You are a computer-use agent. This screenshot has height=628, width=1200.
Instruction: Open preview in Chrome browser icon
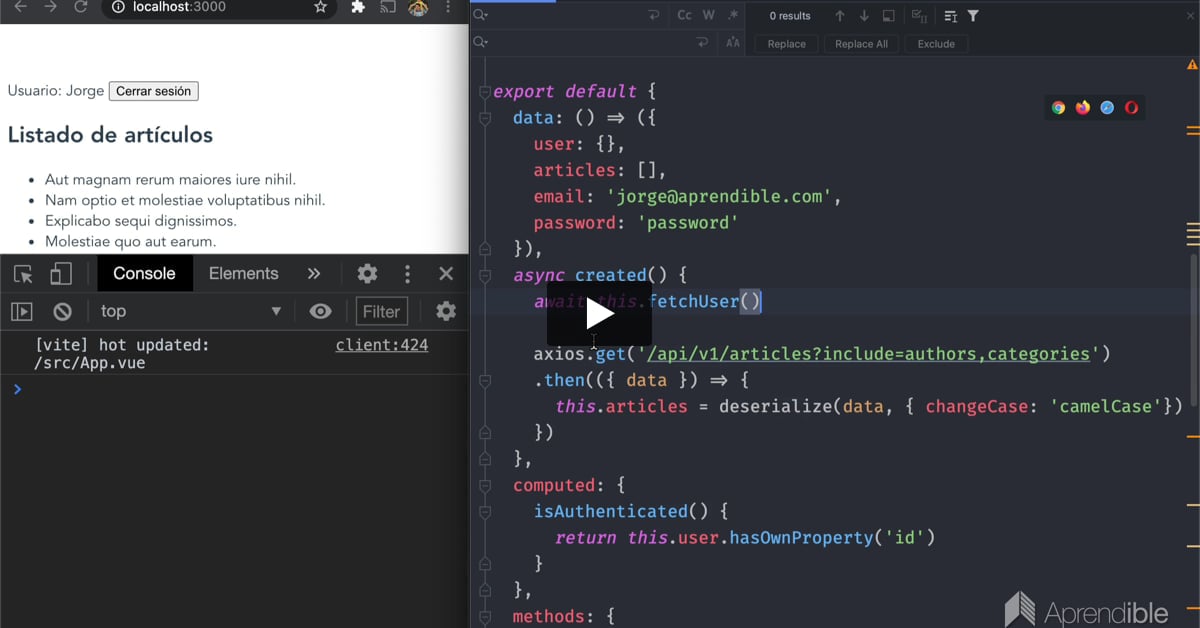click(x=1059, y=108)
